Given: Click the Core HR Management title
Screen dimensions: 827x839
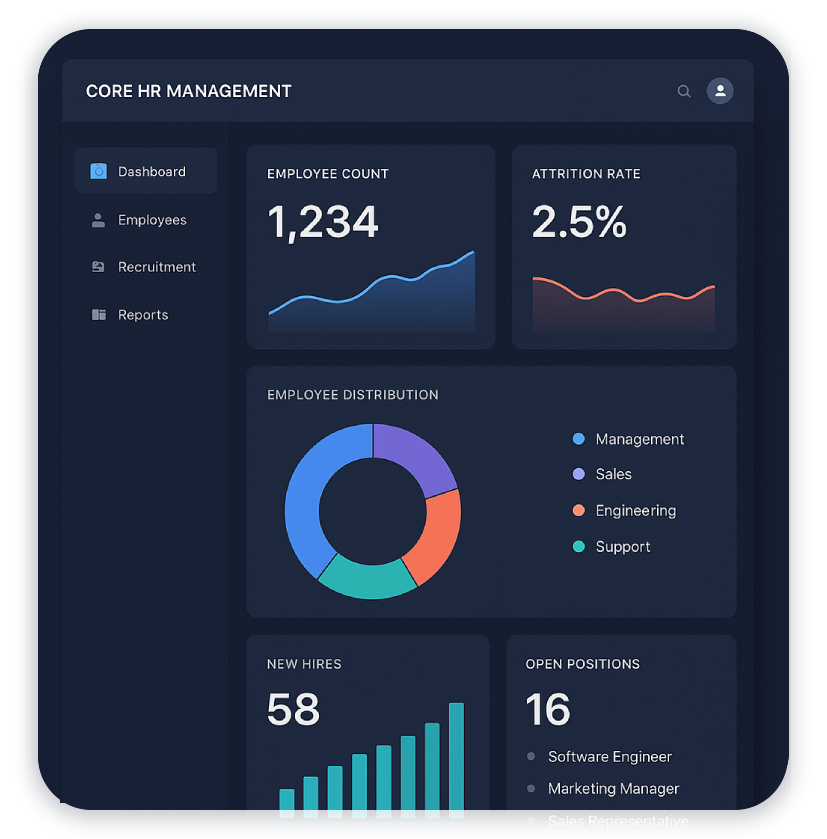Looking at the screenshot, I should pos(189,91).
